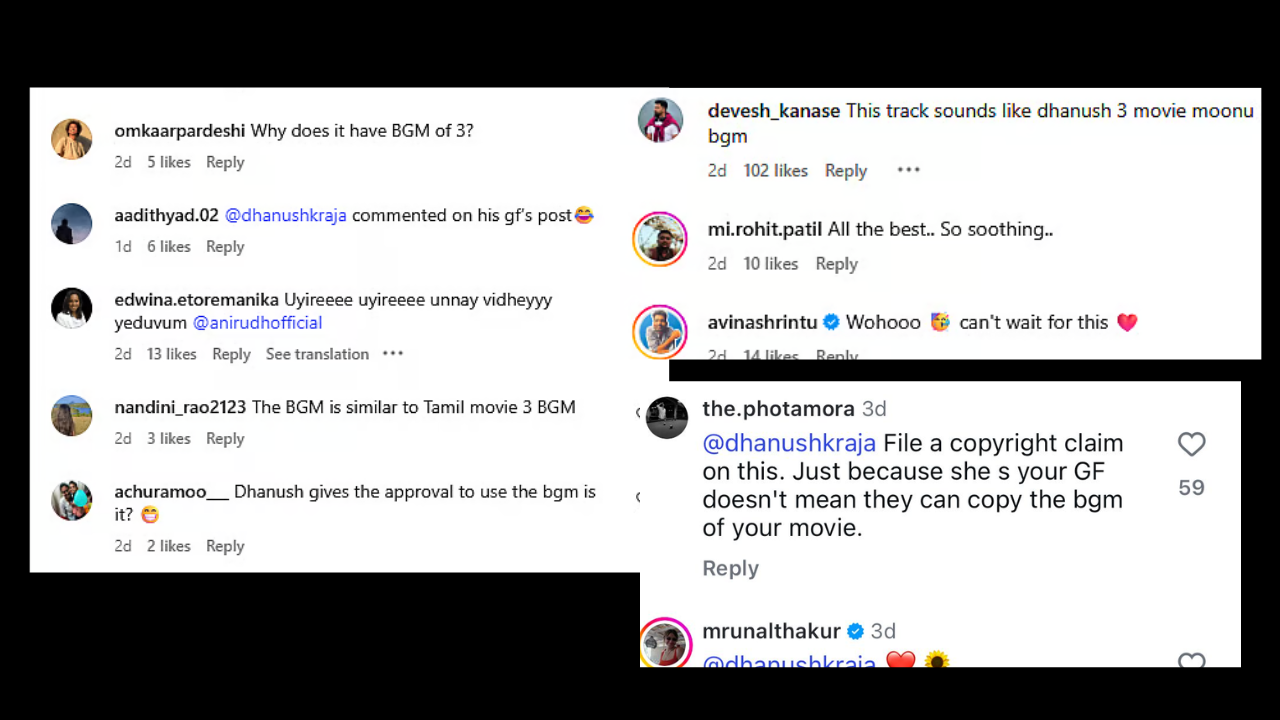Visit the @anirudhofficial tagged profile
The image size is (1280, 720).
click(x=257, y=322)
